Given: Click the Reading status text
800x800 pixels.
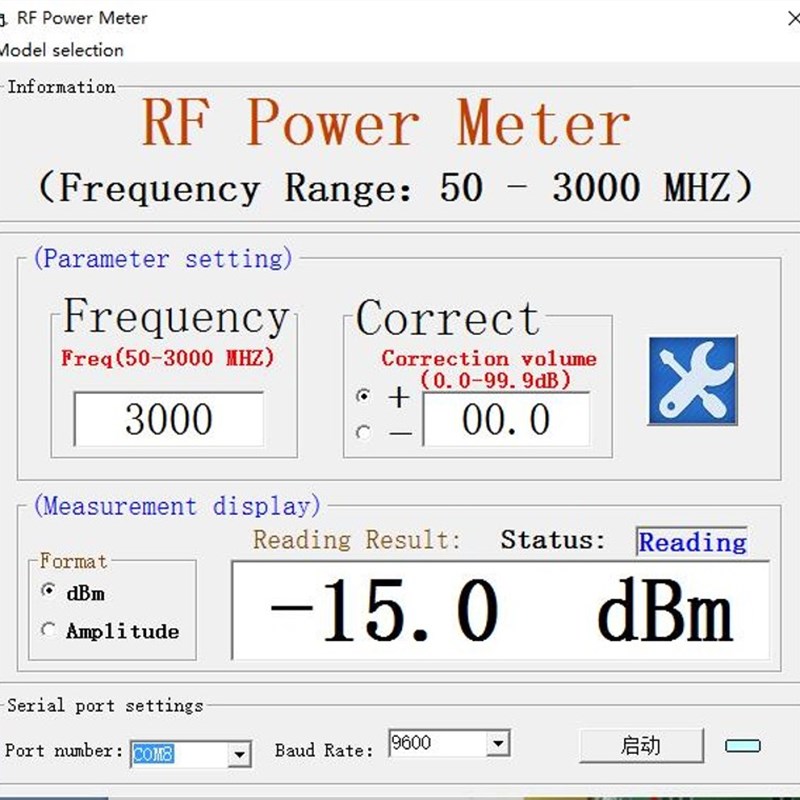Looking at the screenshot, I should (x=694, y=543).
